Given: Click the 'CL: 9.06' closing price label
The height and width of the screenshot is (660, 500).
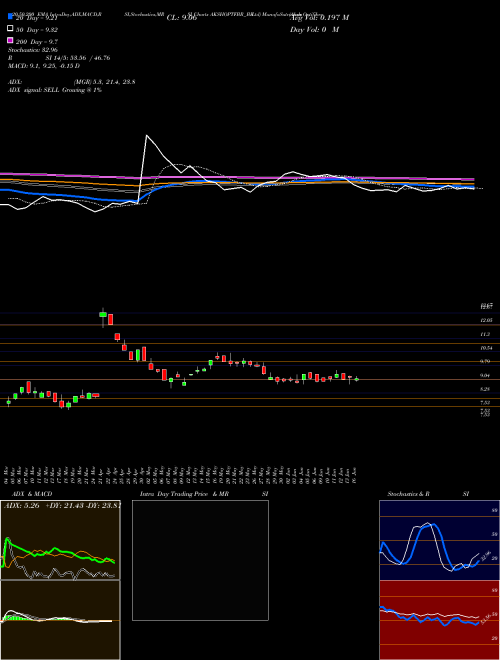Looking at the screenshot, I should (x=182, y=18).
